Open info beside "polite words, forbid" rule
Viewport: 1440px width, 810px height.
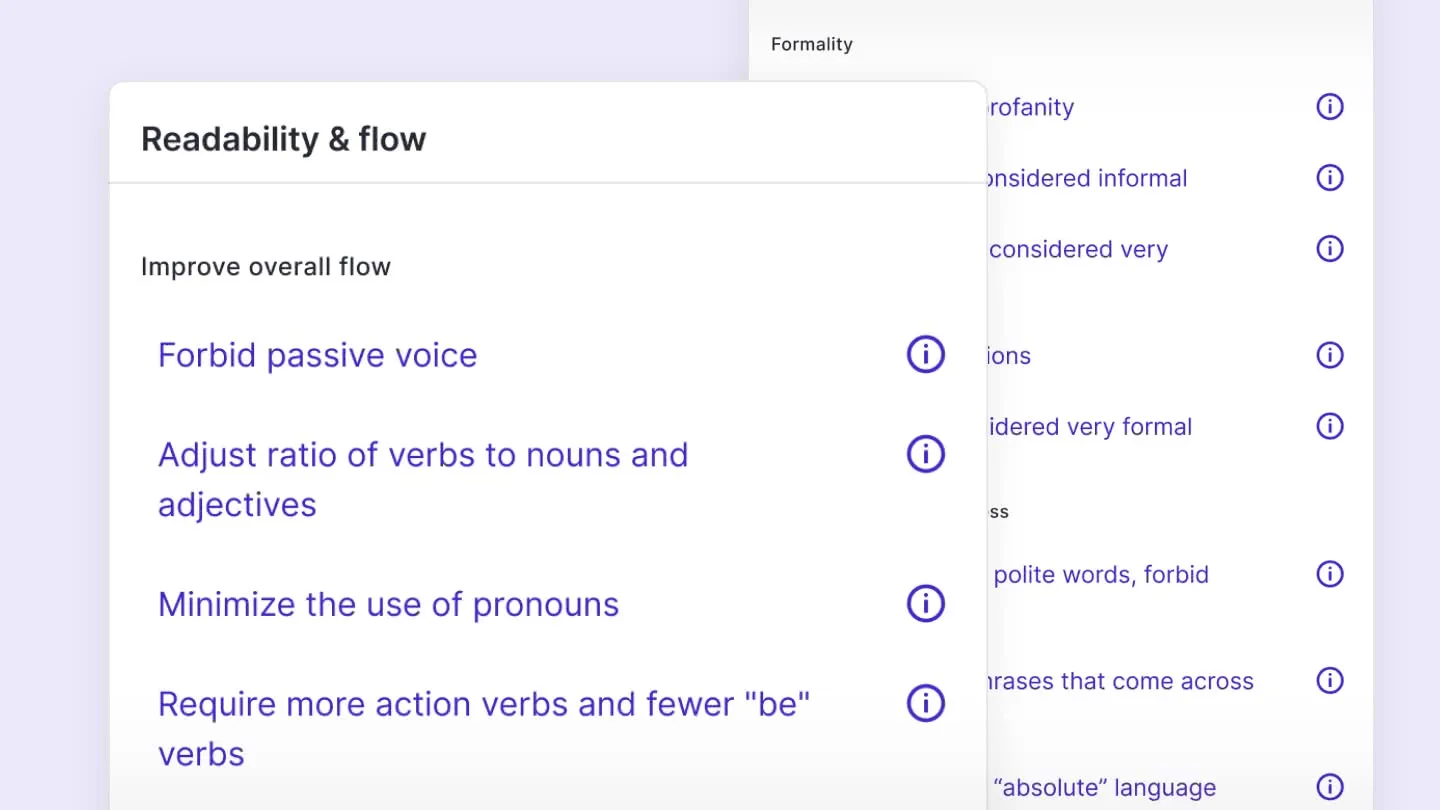coord(1330,574)
